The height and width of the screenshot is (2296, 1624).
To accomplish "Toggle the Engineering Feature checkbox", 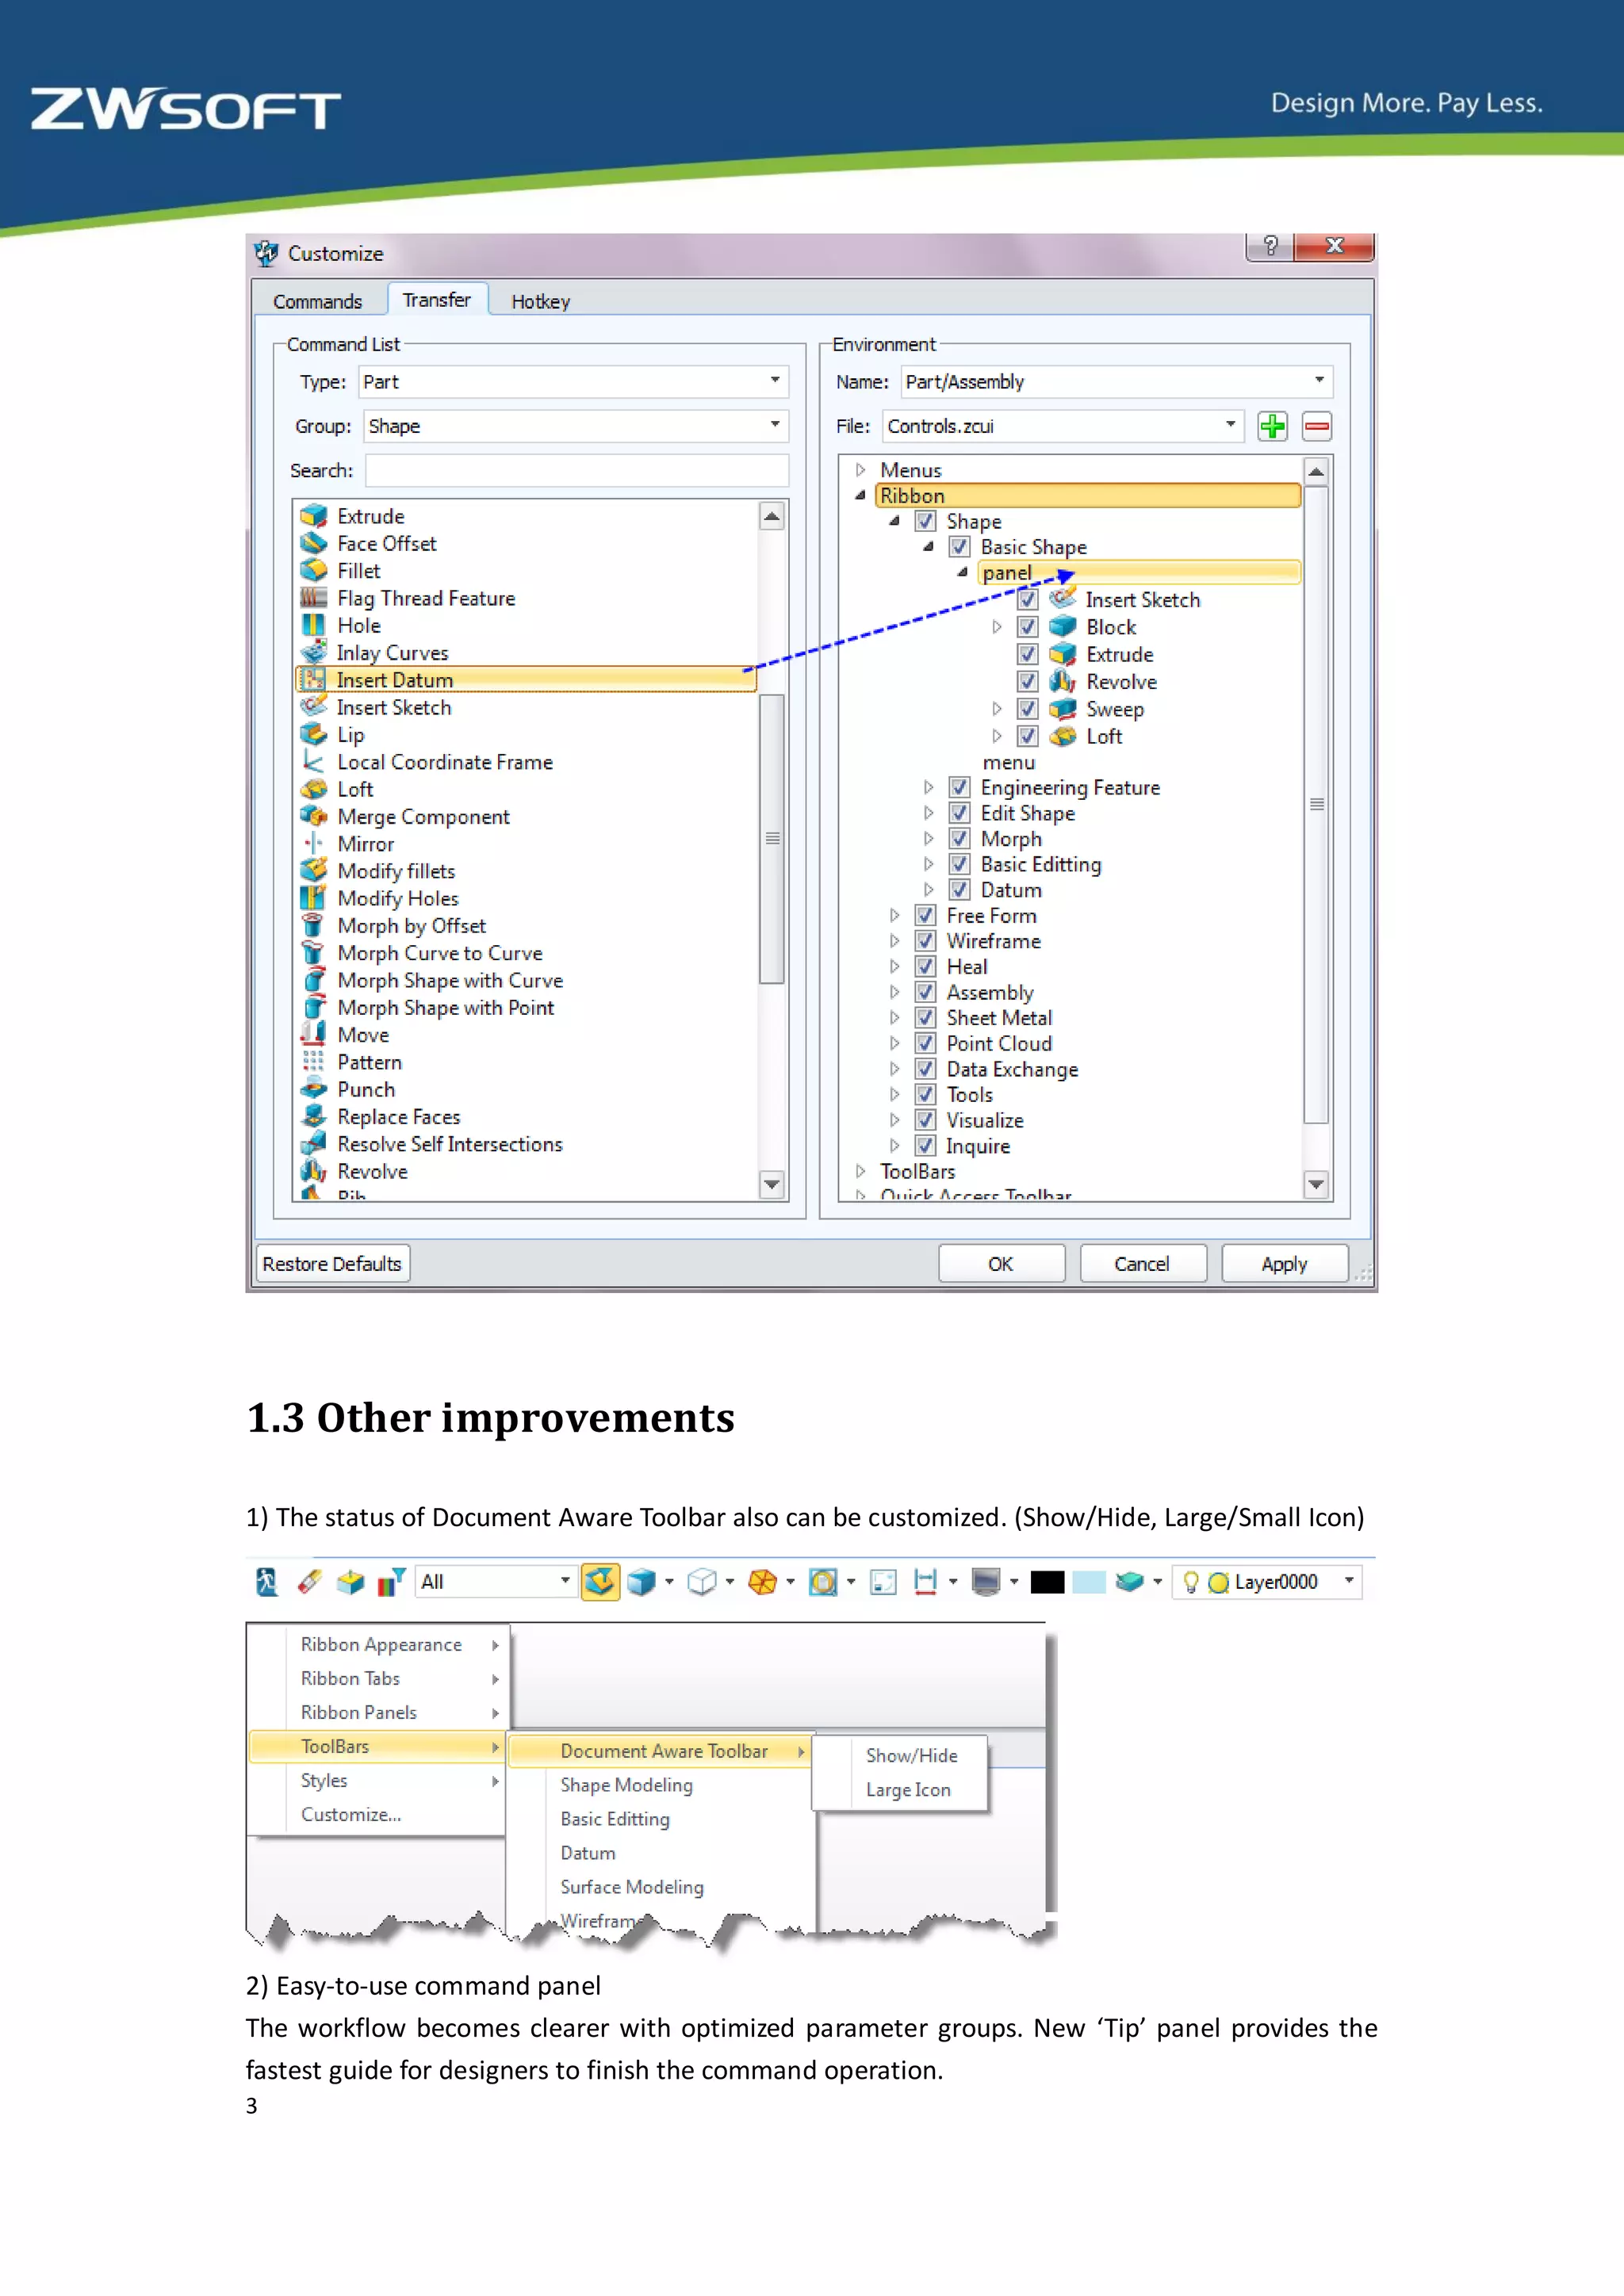I will [x=959, y=787].
